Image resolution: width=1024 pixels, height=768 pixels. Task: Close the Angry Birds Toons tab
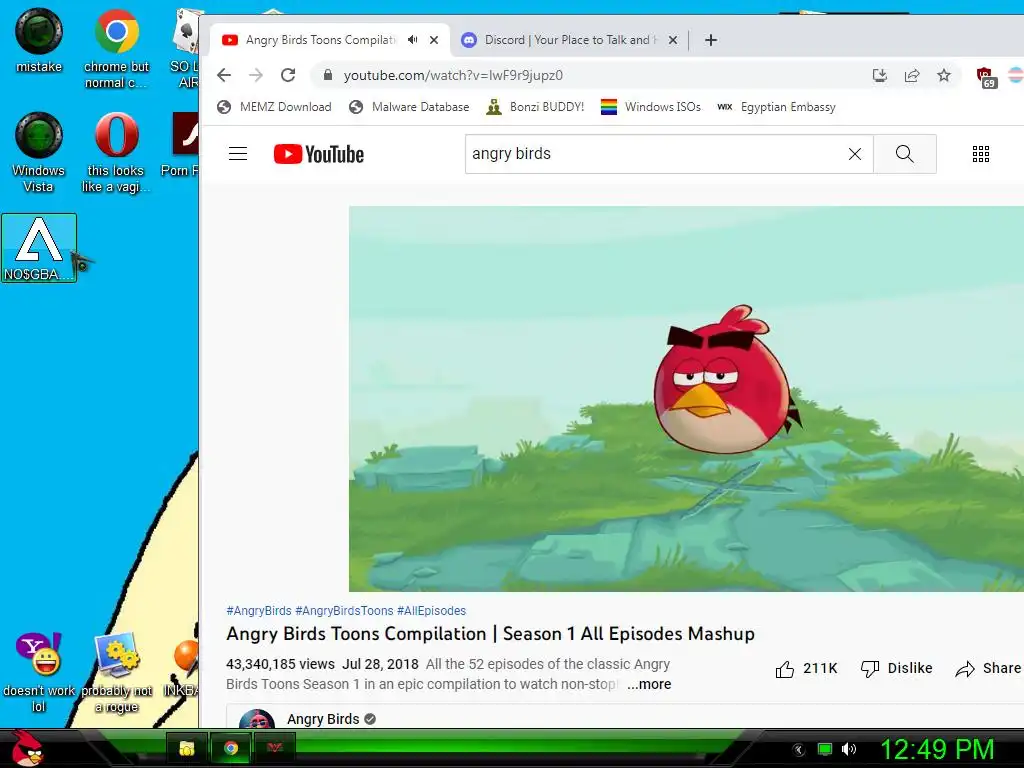click(x=434, y=40)
